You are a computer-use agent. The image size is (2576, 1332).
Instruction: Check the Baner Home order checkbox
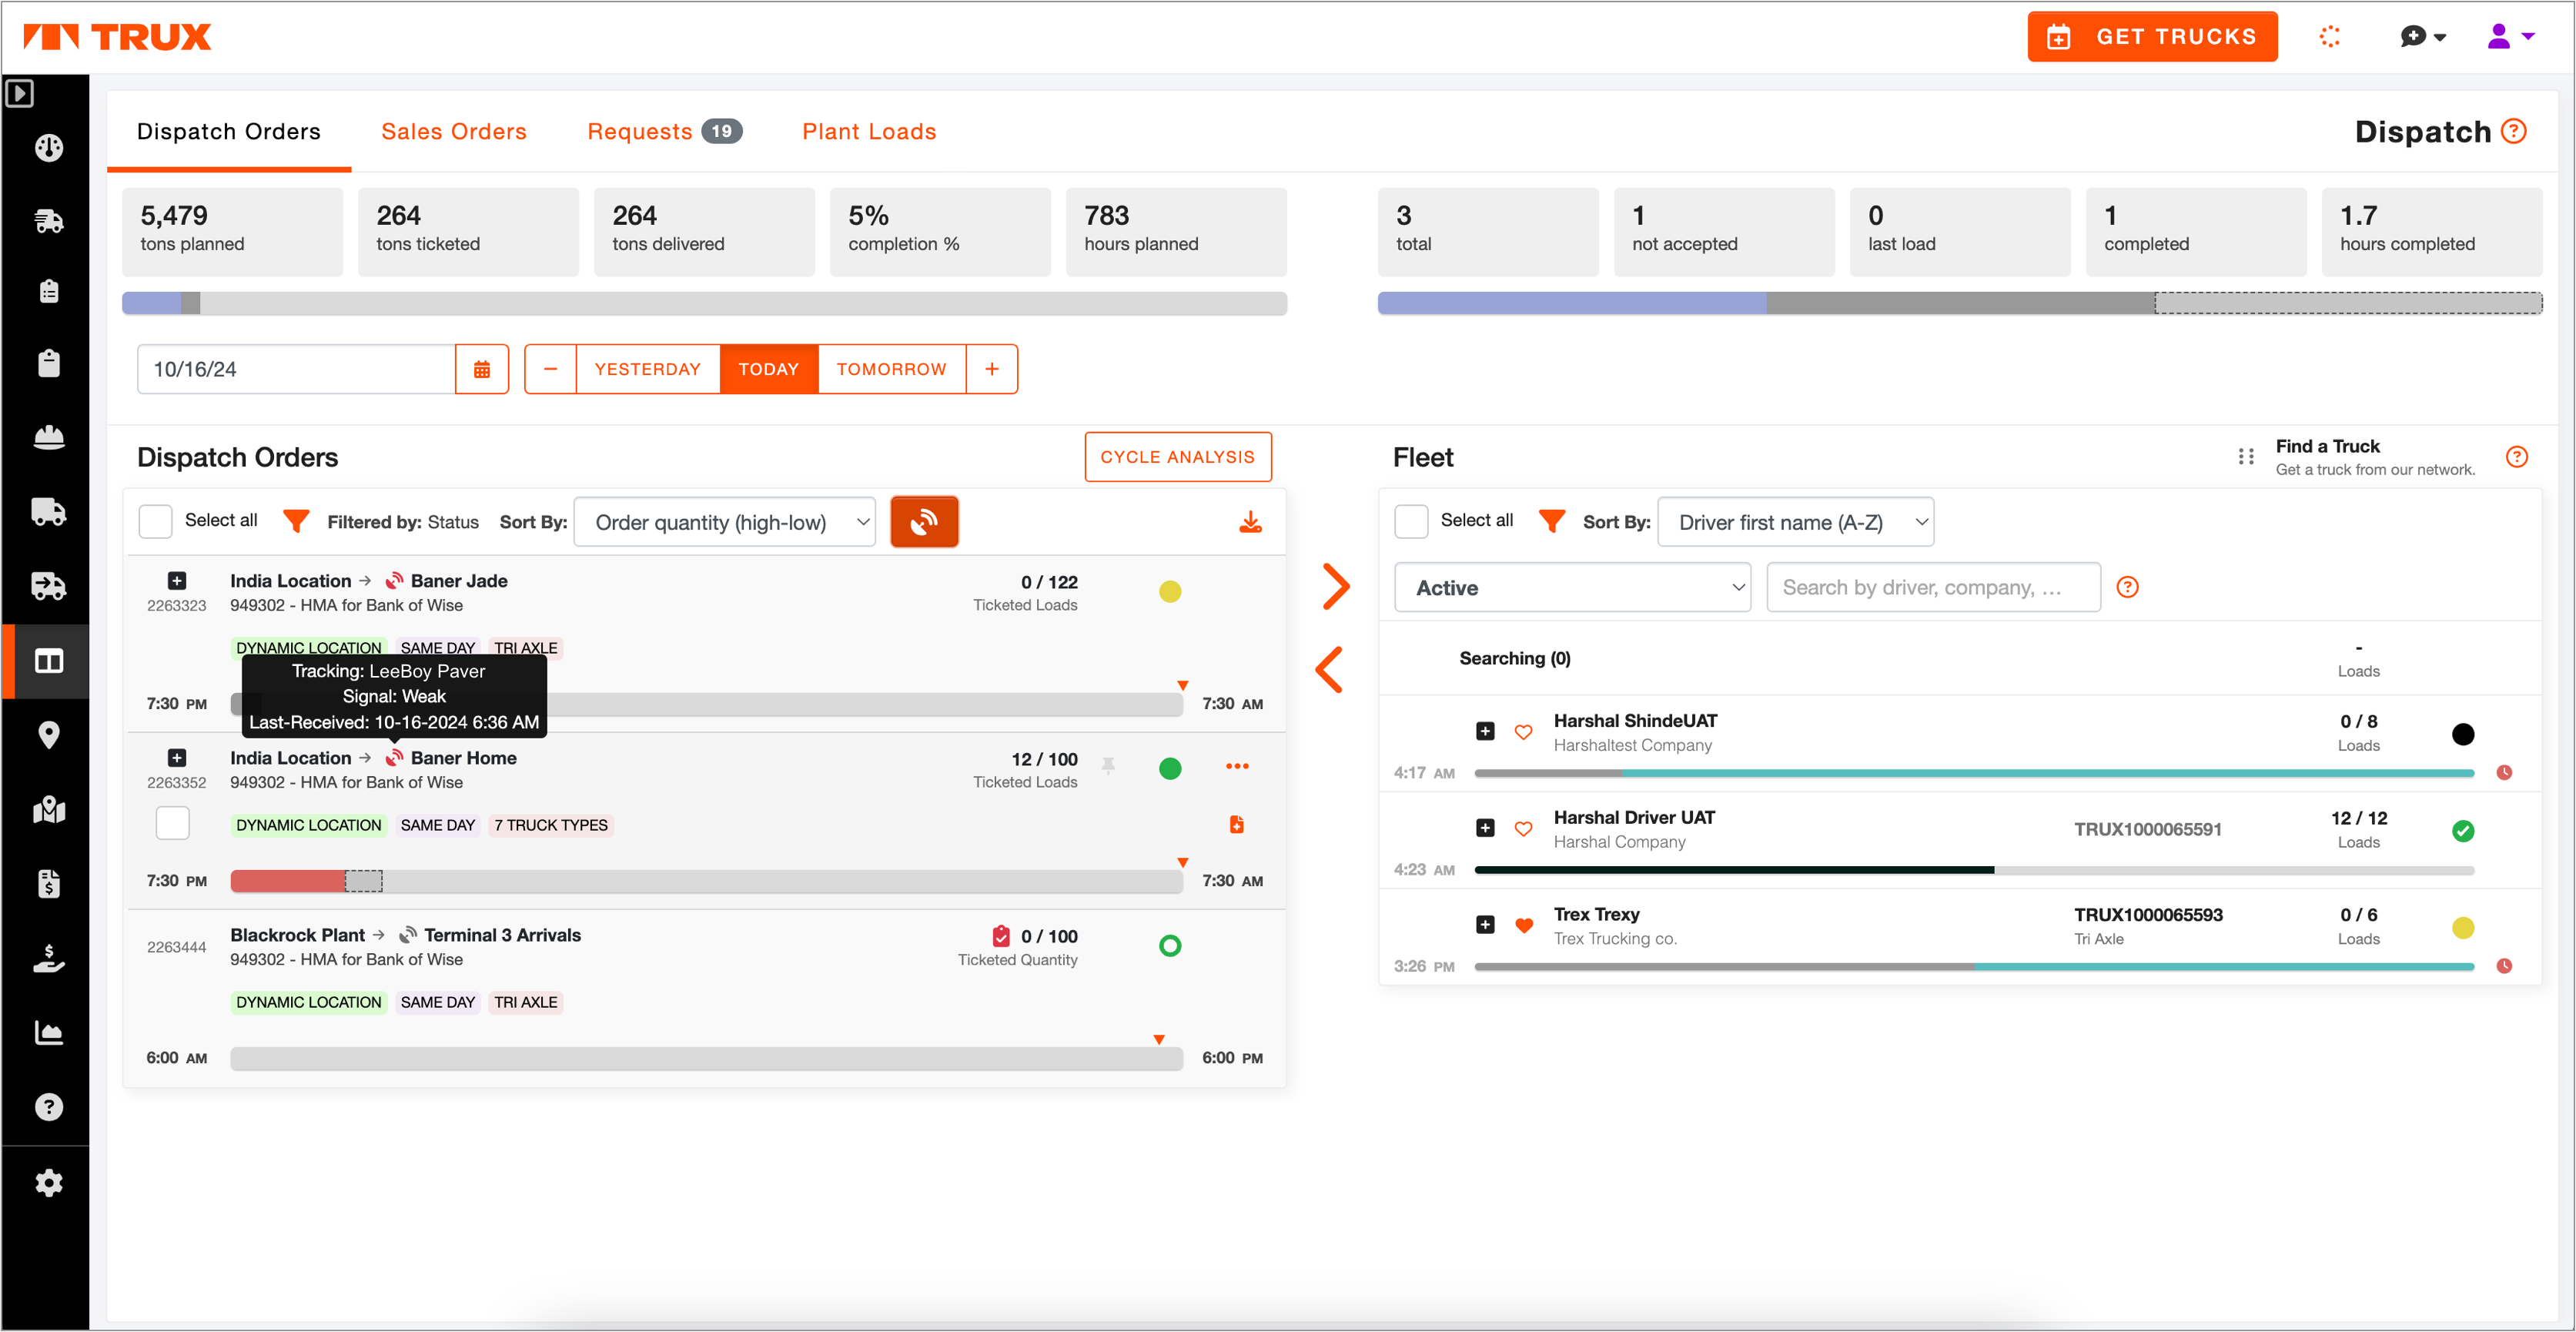point(173,824)
